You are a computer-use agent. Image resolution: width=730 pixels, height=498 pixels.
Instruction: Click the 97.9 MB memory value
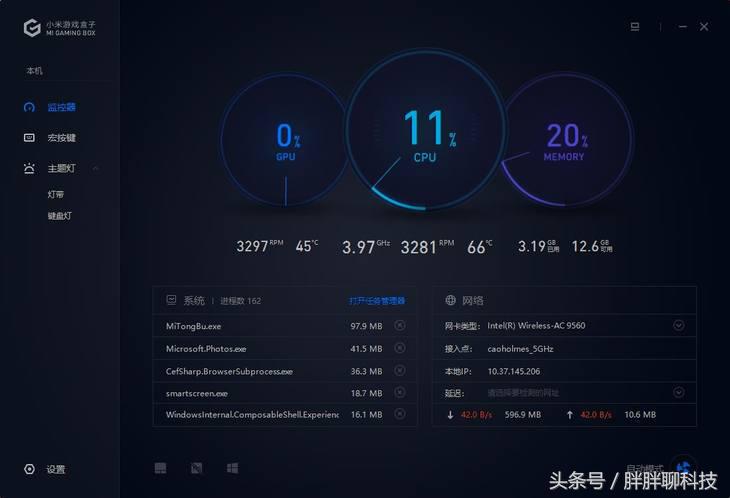pos(366,326)
